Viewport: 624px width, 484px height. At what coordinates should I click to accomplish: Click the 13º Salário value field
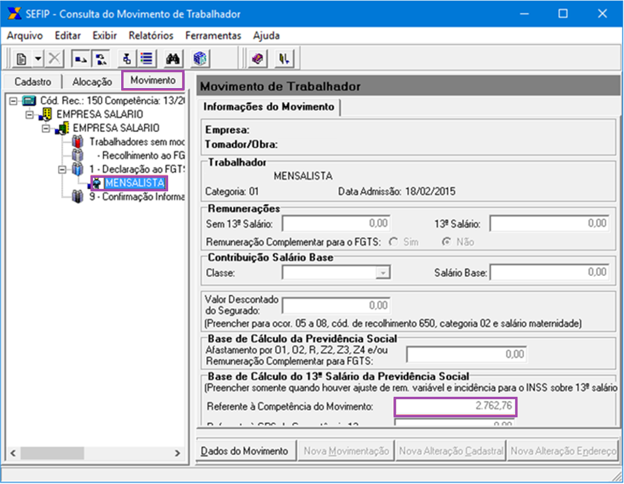550,223
